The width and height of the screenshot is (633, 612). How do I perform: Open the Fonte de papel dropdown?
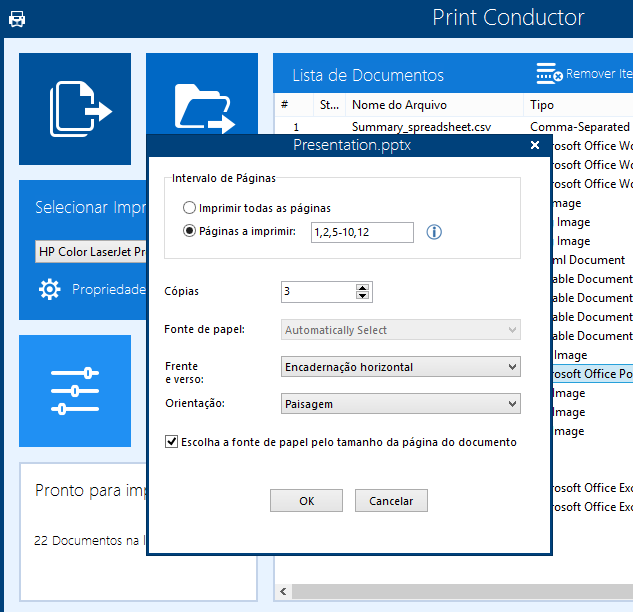tap(400, 330)
